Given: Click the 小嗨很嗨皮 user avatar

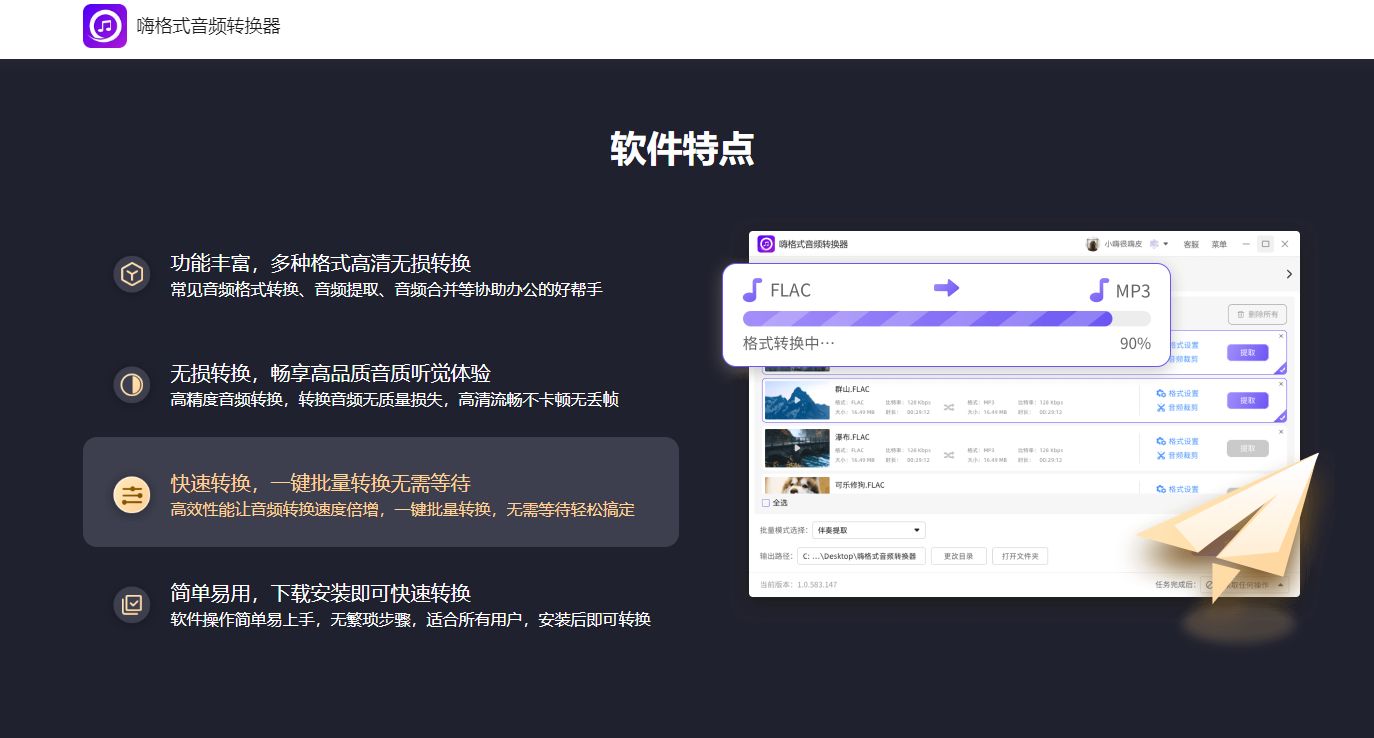Looking at the screenshot, I should click(x=1093, y=244).
